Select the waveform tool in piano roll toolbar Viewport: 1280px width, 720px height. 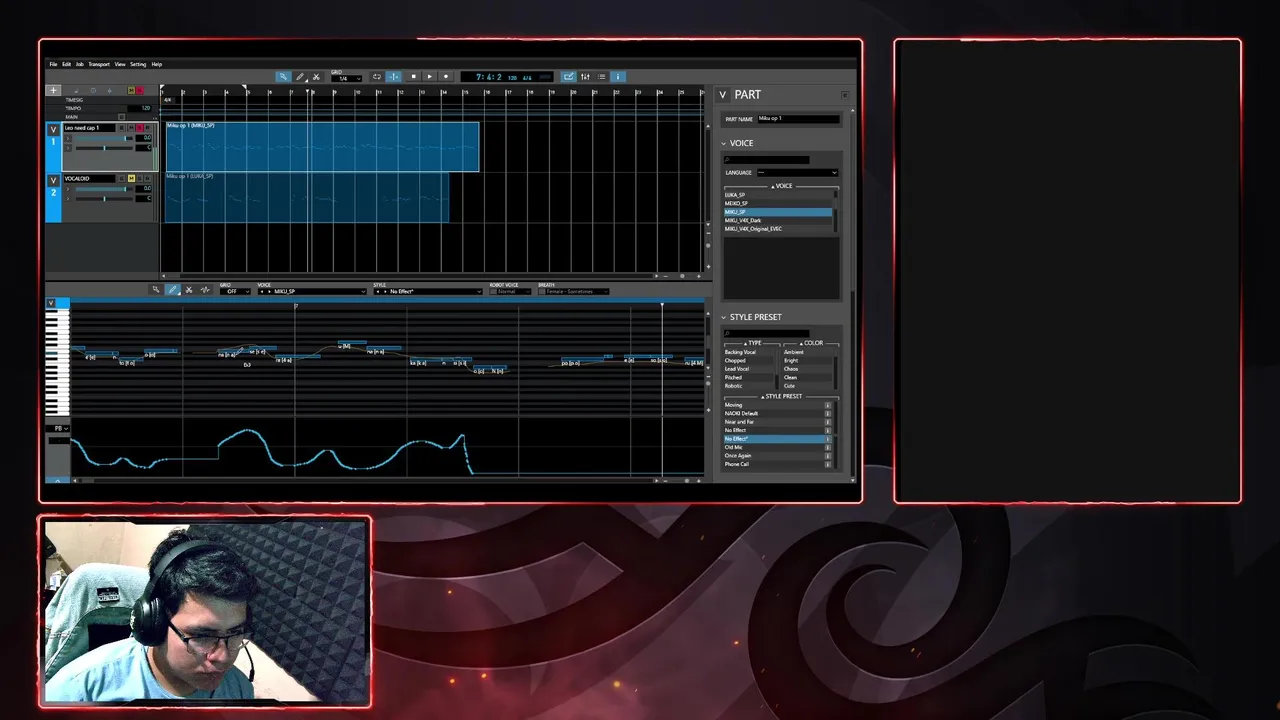click(x=205, y=290)
